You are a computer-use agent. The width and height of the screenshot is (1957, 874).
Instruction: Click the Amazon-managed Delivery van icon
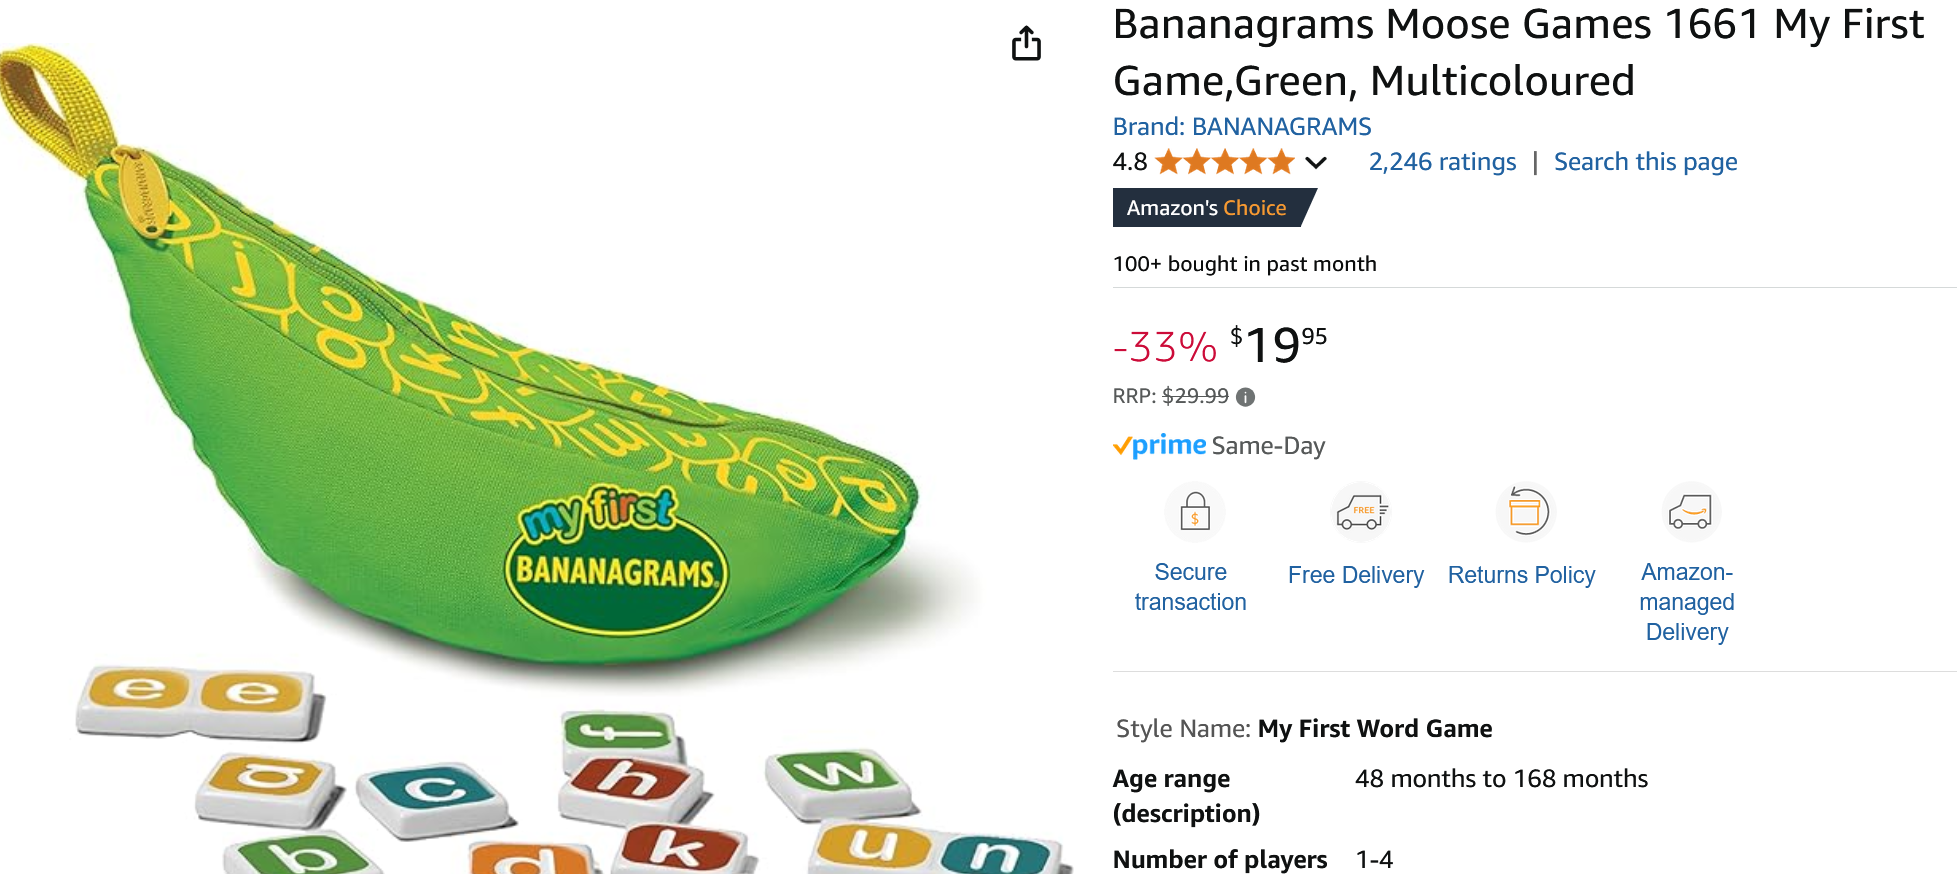pyautogui.click(x=1690, y=512)
